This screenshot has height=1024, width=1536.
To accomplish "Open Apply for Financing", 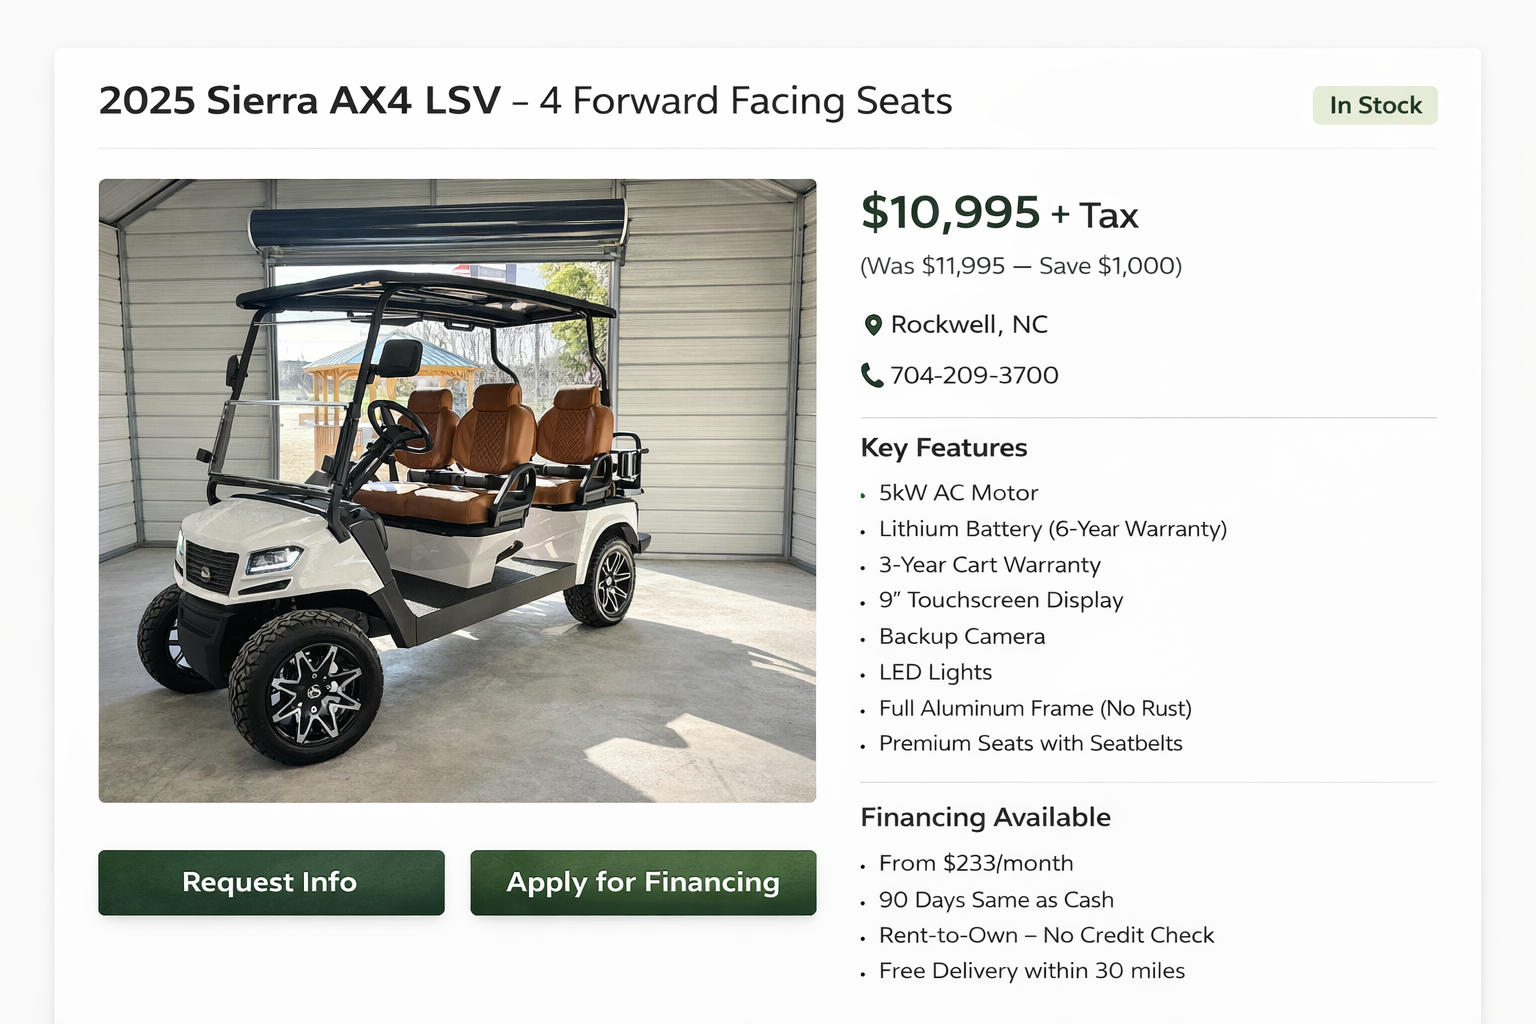I will (643, 882).
